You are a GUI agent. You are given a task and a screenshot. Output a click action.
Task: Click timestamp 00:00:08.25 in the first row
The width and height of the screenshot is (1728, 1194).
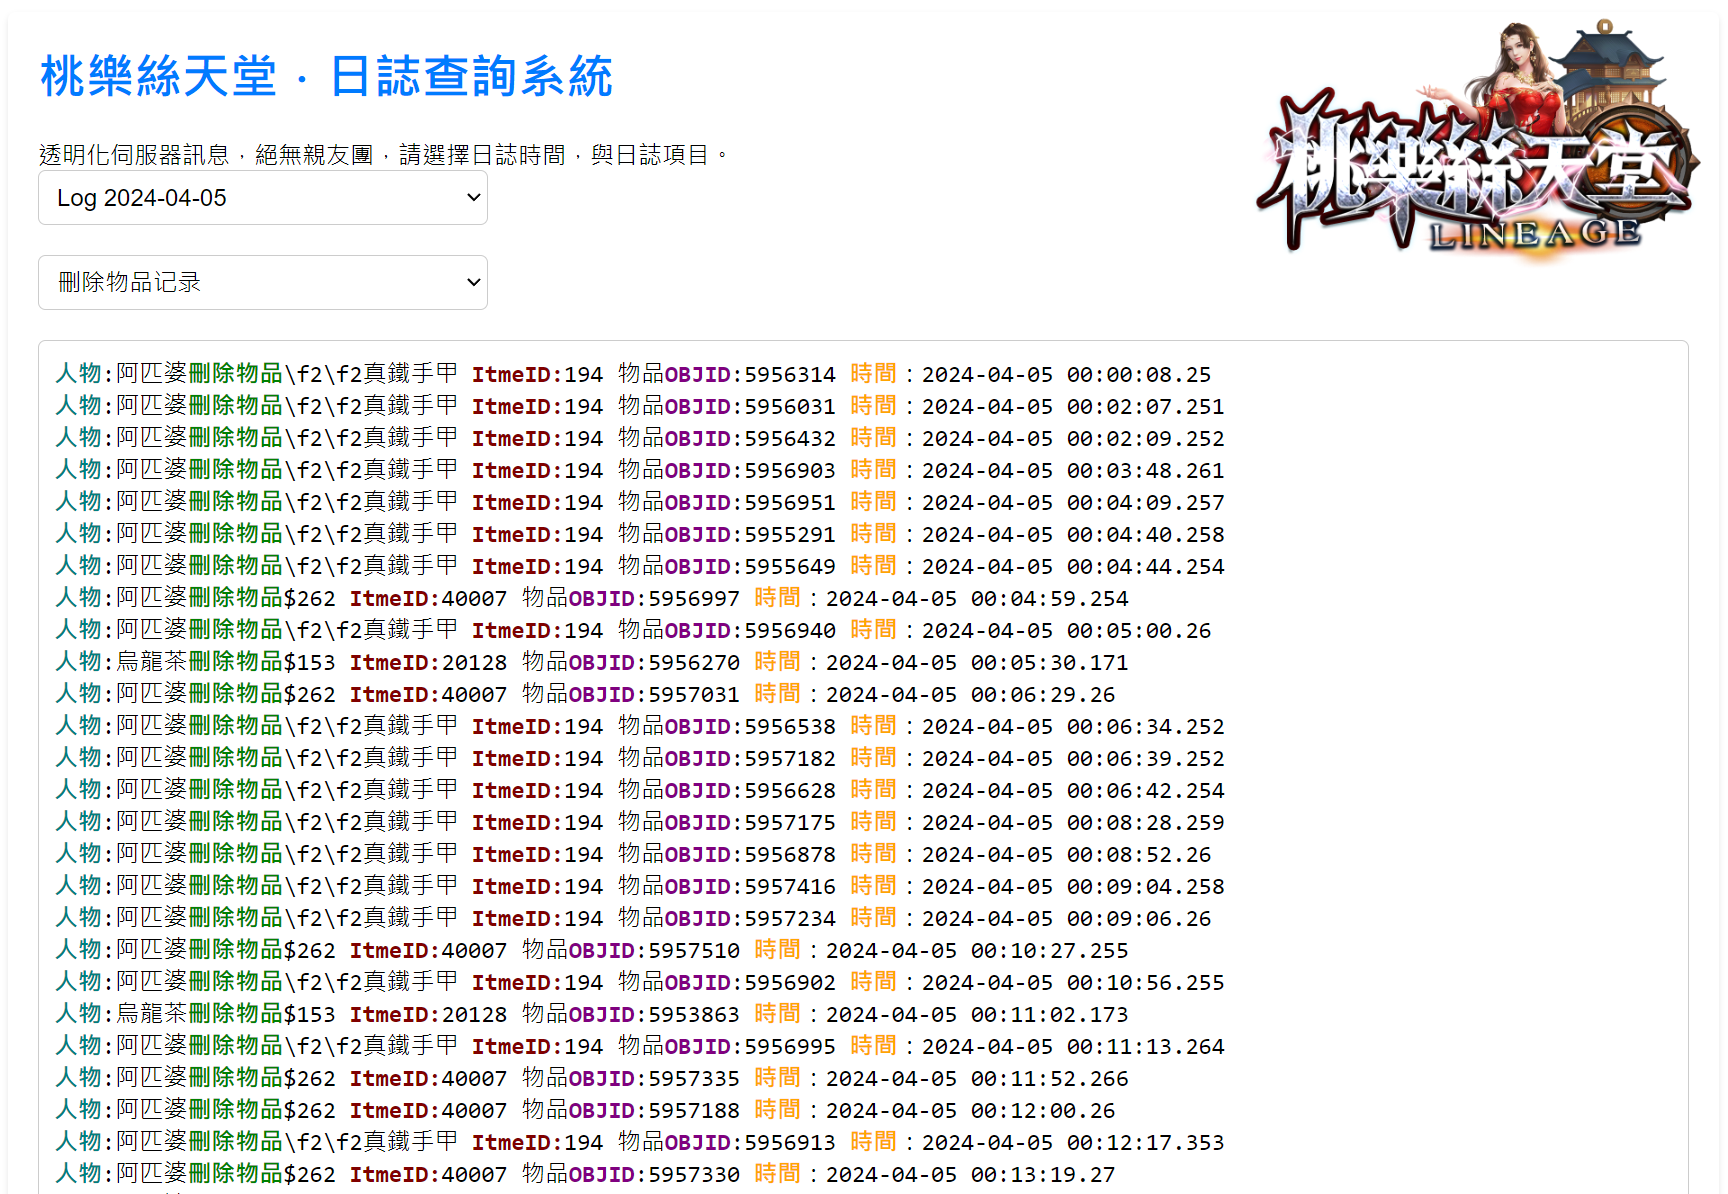pos(1139,375)
